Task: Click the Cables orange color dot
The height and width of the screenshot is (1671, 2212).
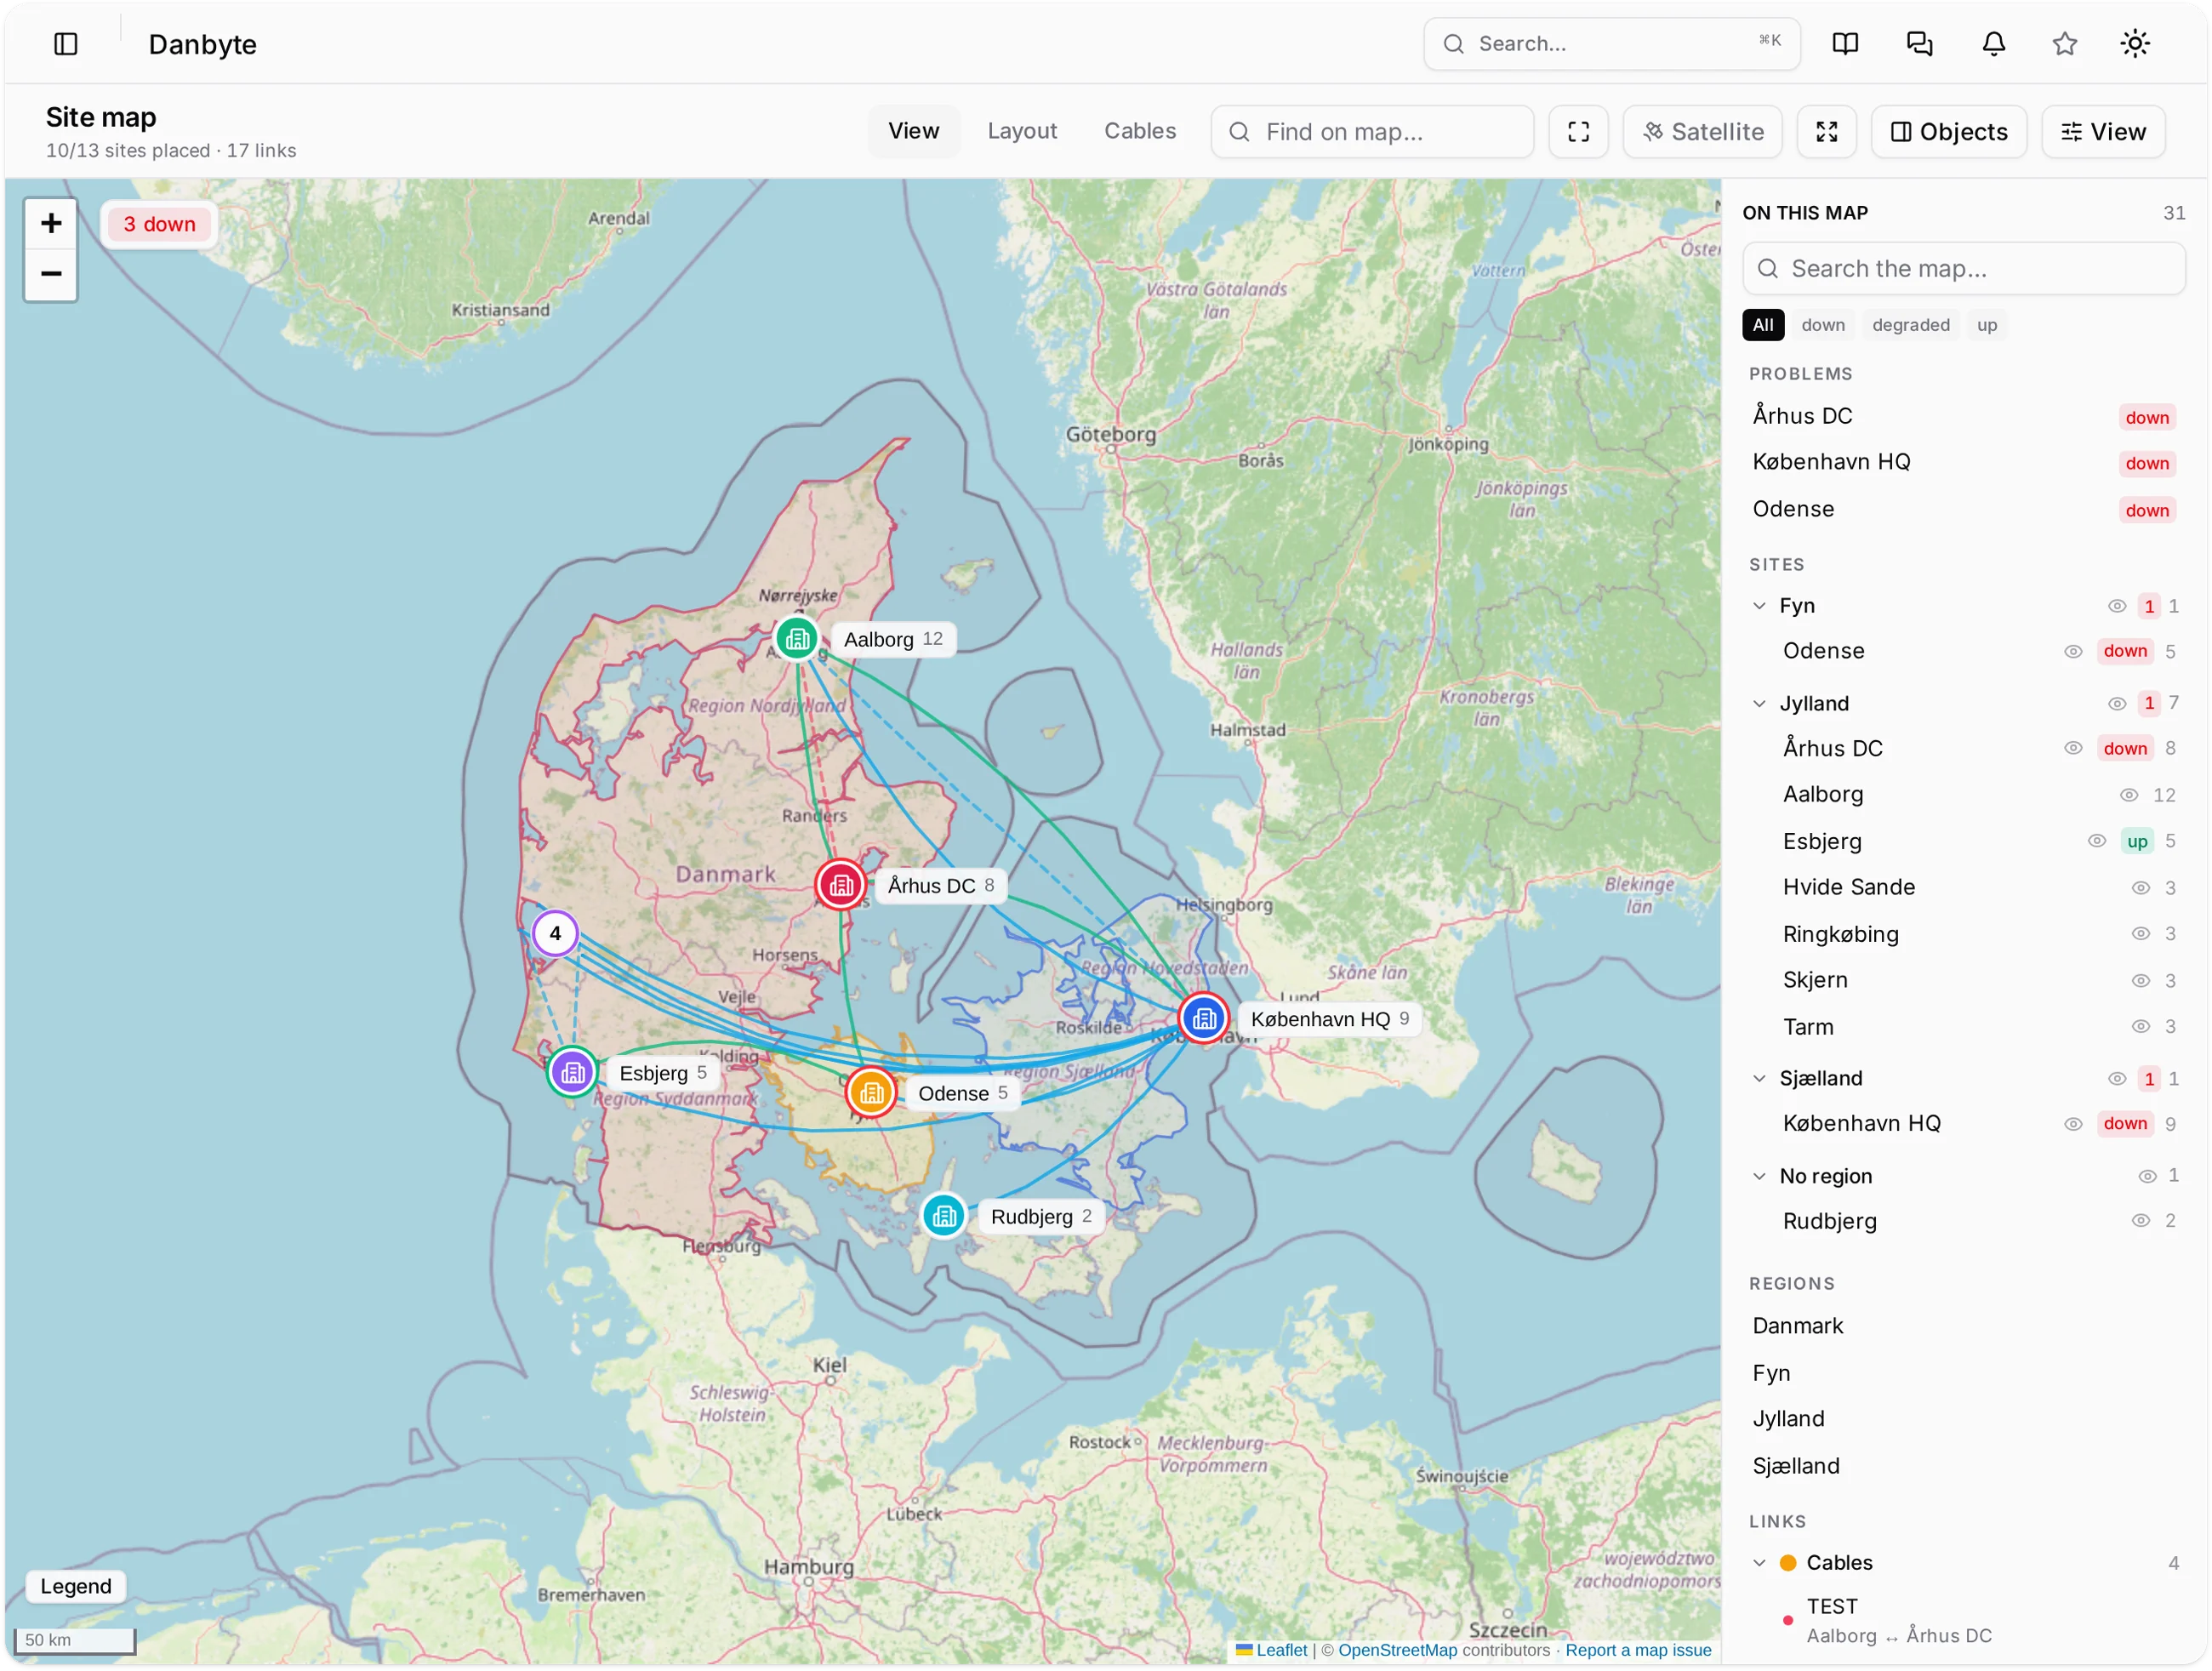Action: [1788, 1563]
